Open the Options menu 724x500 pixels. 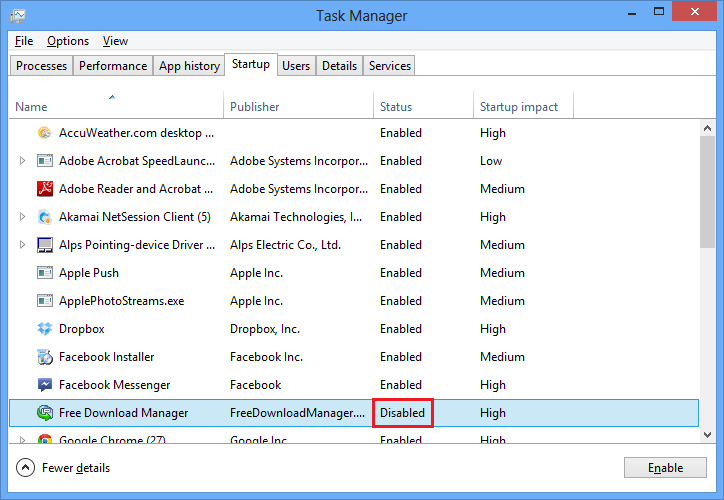68,41
